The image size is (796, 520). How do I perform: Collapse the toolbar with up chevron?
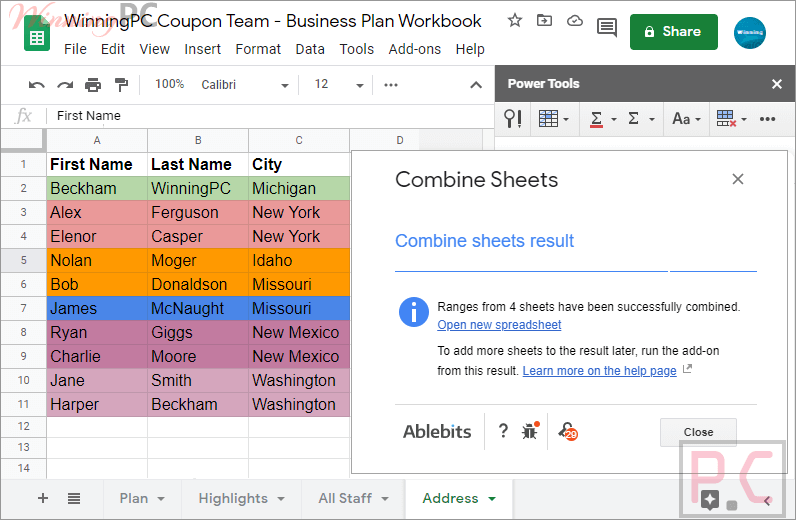(x=476, y=85)
